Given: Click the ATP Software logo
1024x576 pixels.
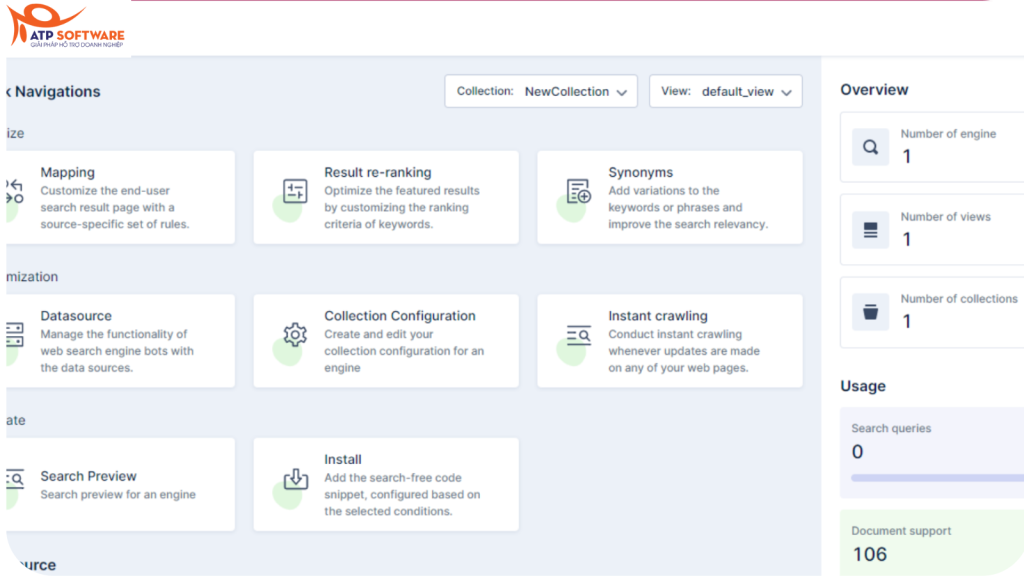Looking at the screenshot, I should click(65, 28).
